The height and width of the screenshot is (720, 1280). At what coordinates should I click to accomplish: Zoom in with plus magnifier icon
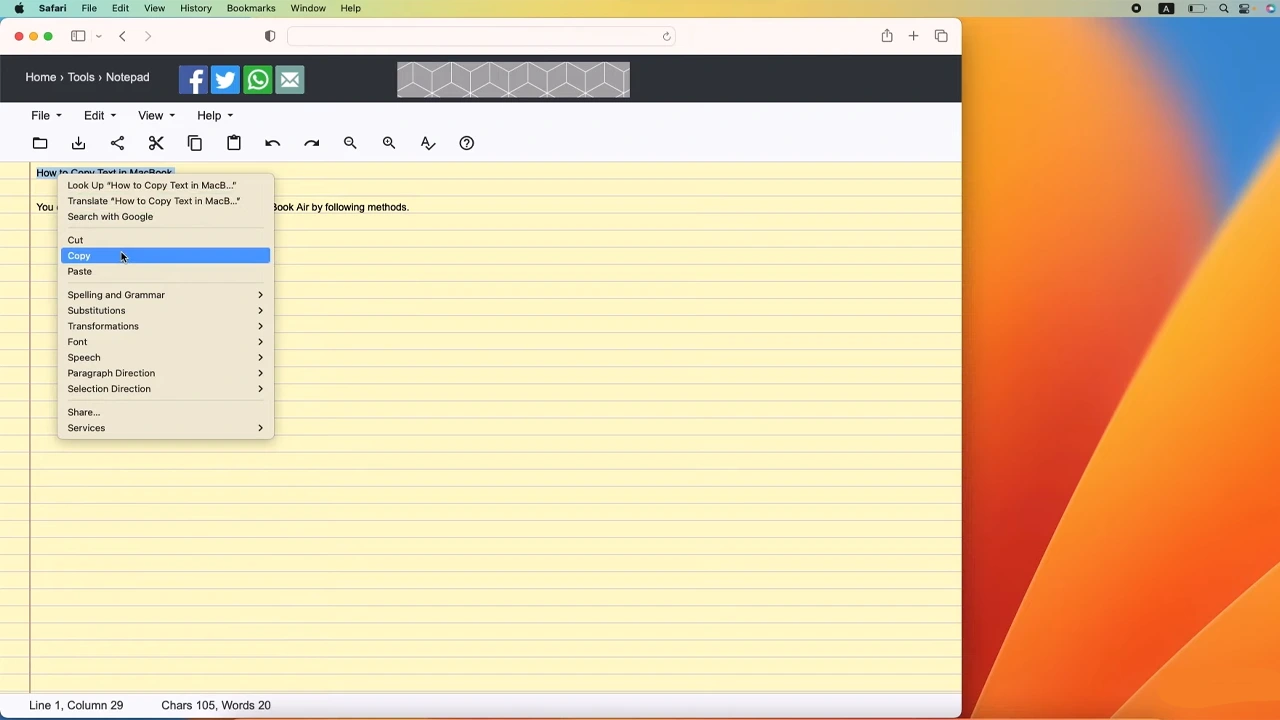click(389, 143)
